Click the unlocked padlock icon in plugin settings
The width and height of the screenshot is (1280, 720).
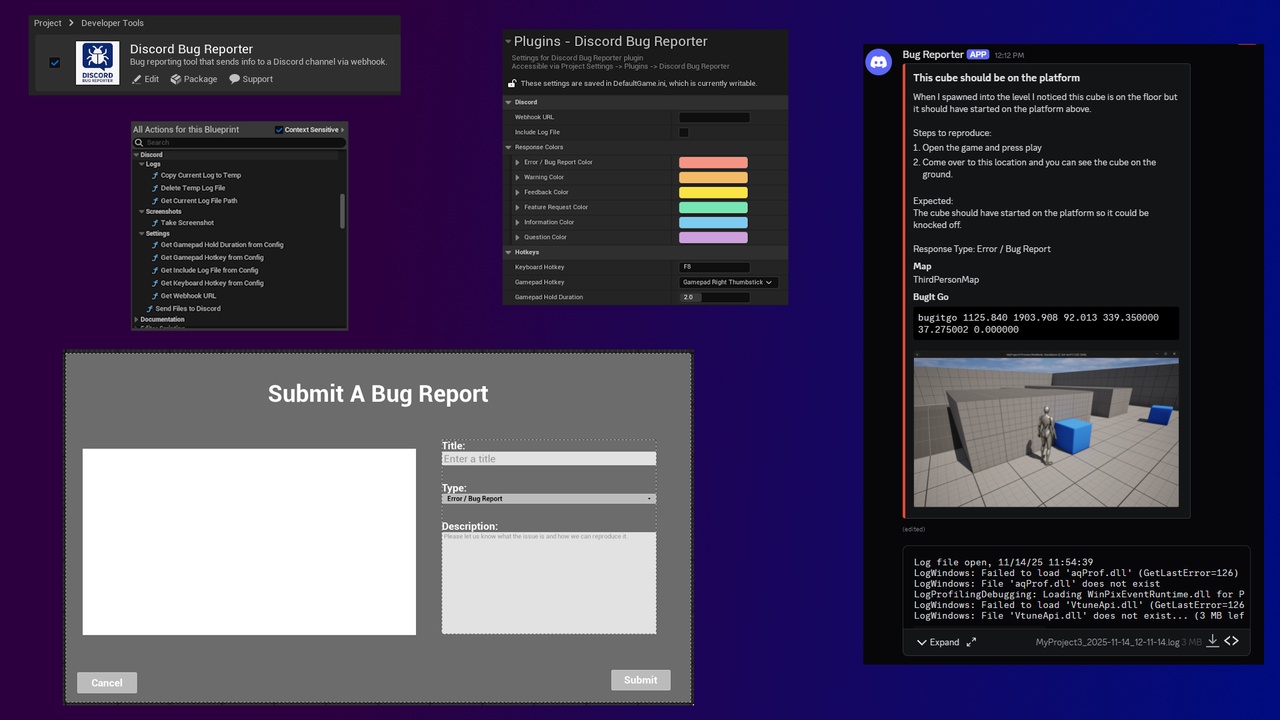tap(513, 84)
